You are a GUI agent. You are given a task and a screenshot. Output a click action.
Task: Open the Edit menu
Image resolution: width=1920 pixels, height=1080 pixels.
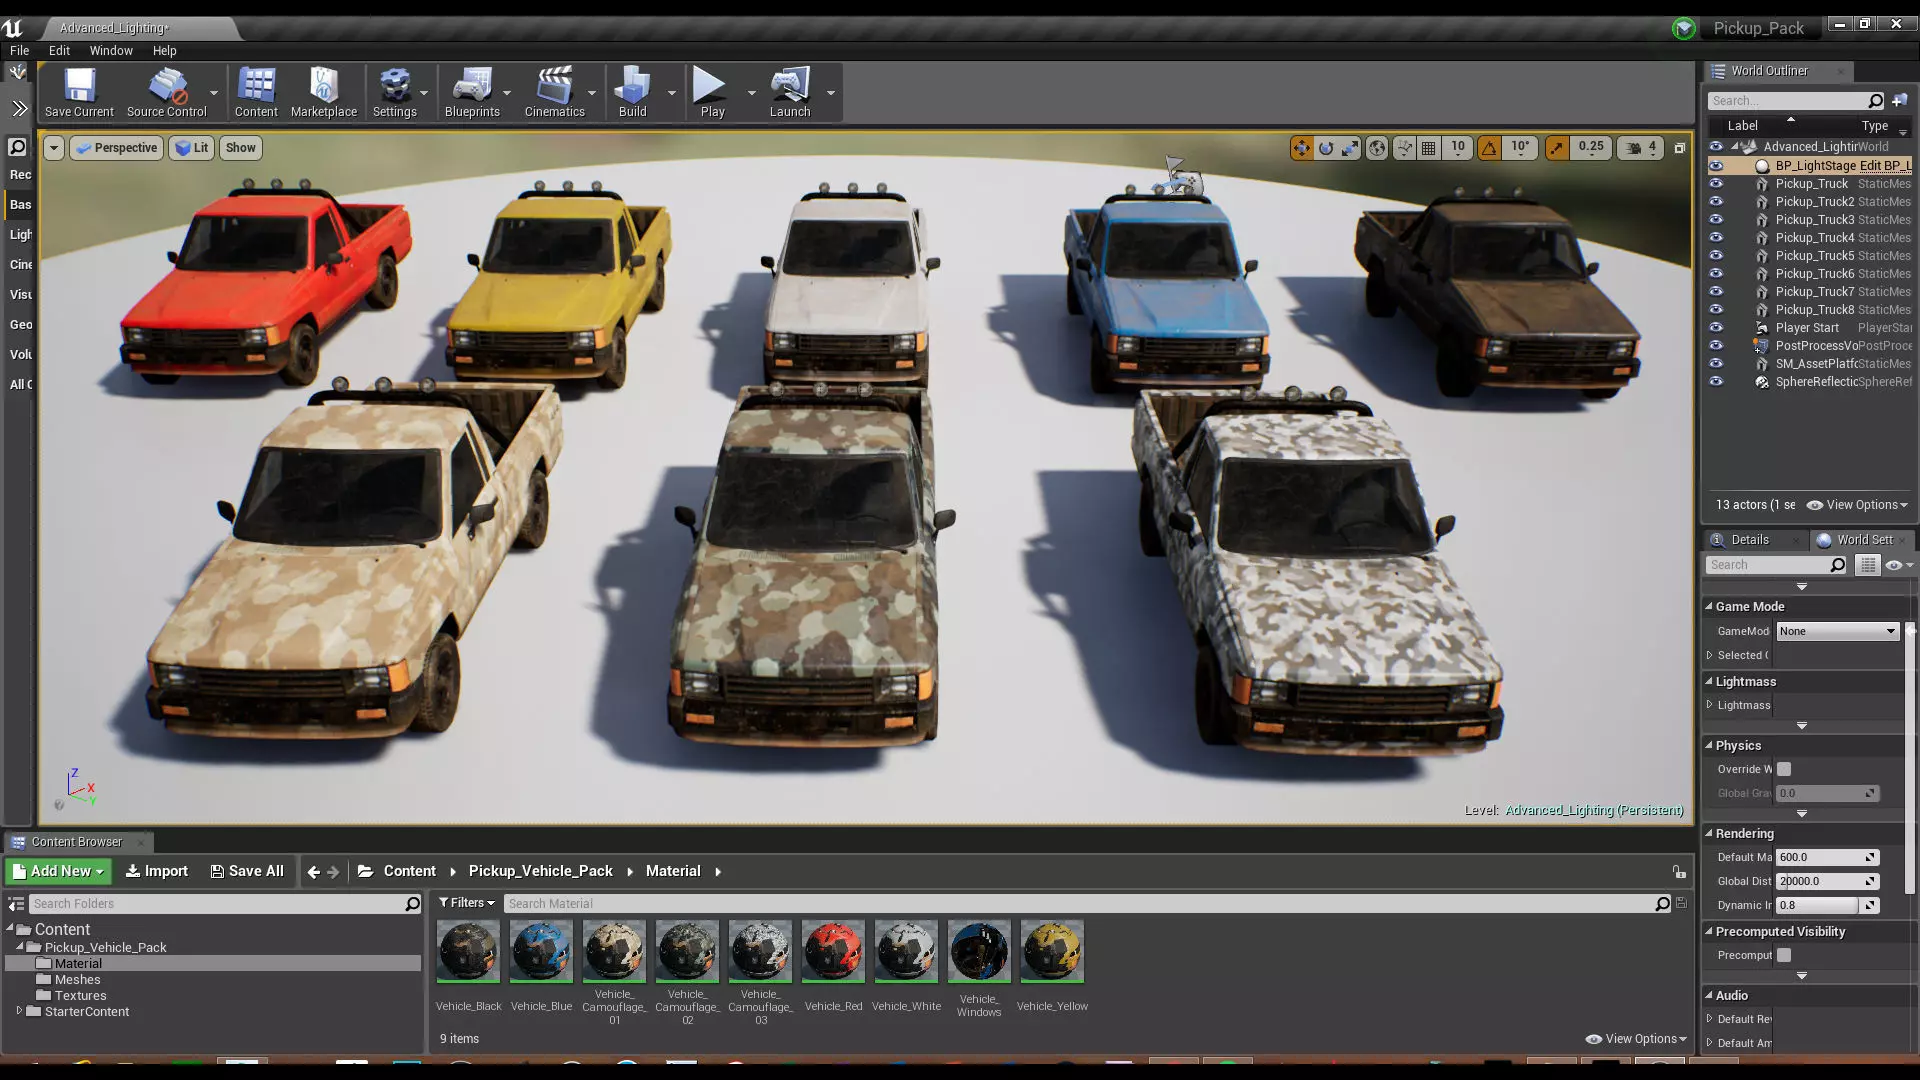click(59, 50)
